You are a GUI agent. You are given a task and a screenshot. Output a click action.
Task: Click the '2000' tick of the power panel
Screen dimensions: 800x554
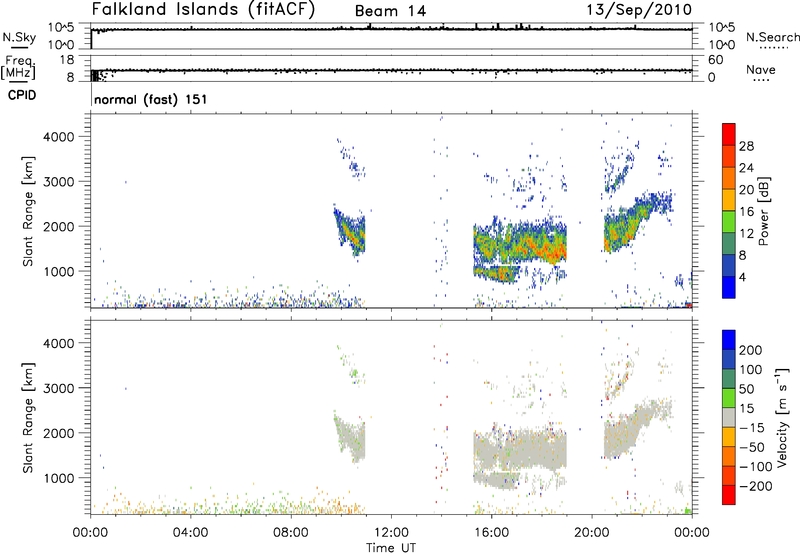[59, 226]
